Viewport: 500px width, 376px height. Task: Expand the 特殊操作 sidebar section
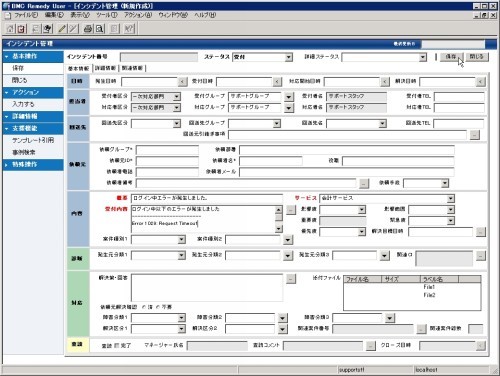point(7,165)
